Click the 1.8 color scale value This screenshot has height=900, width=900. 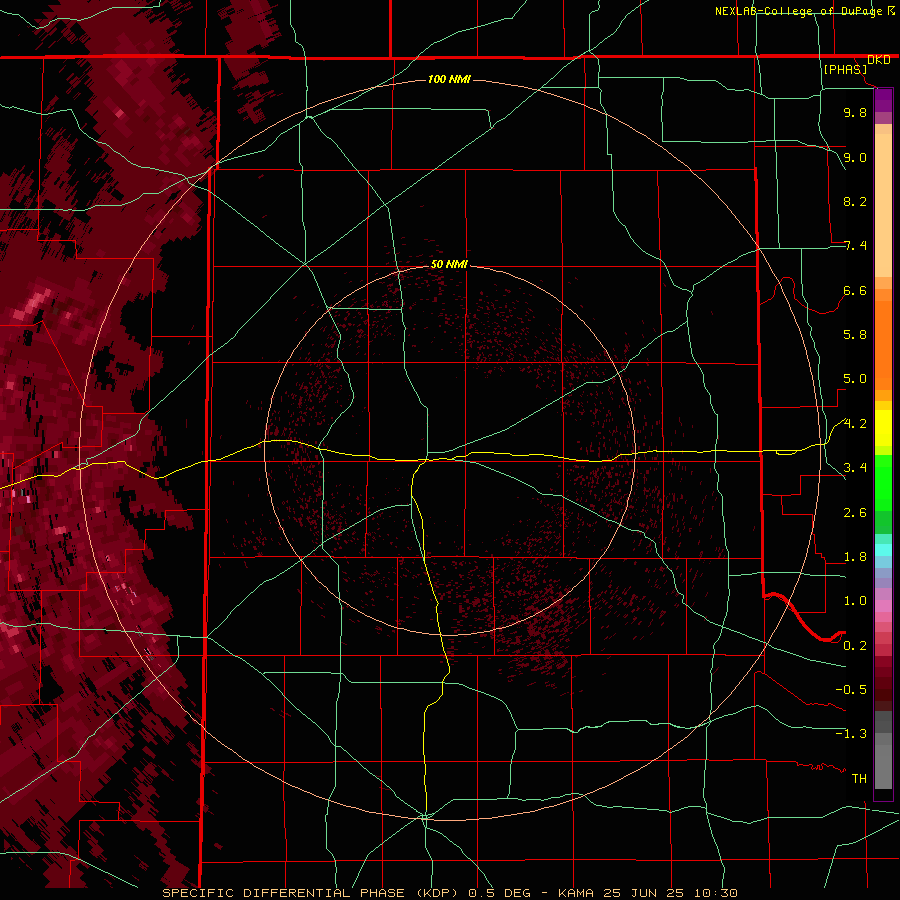855,557
